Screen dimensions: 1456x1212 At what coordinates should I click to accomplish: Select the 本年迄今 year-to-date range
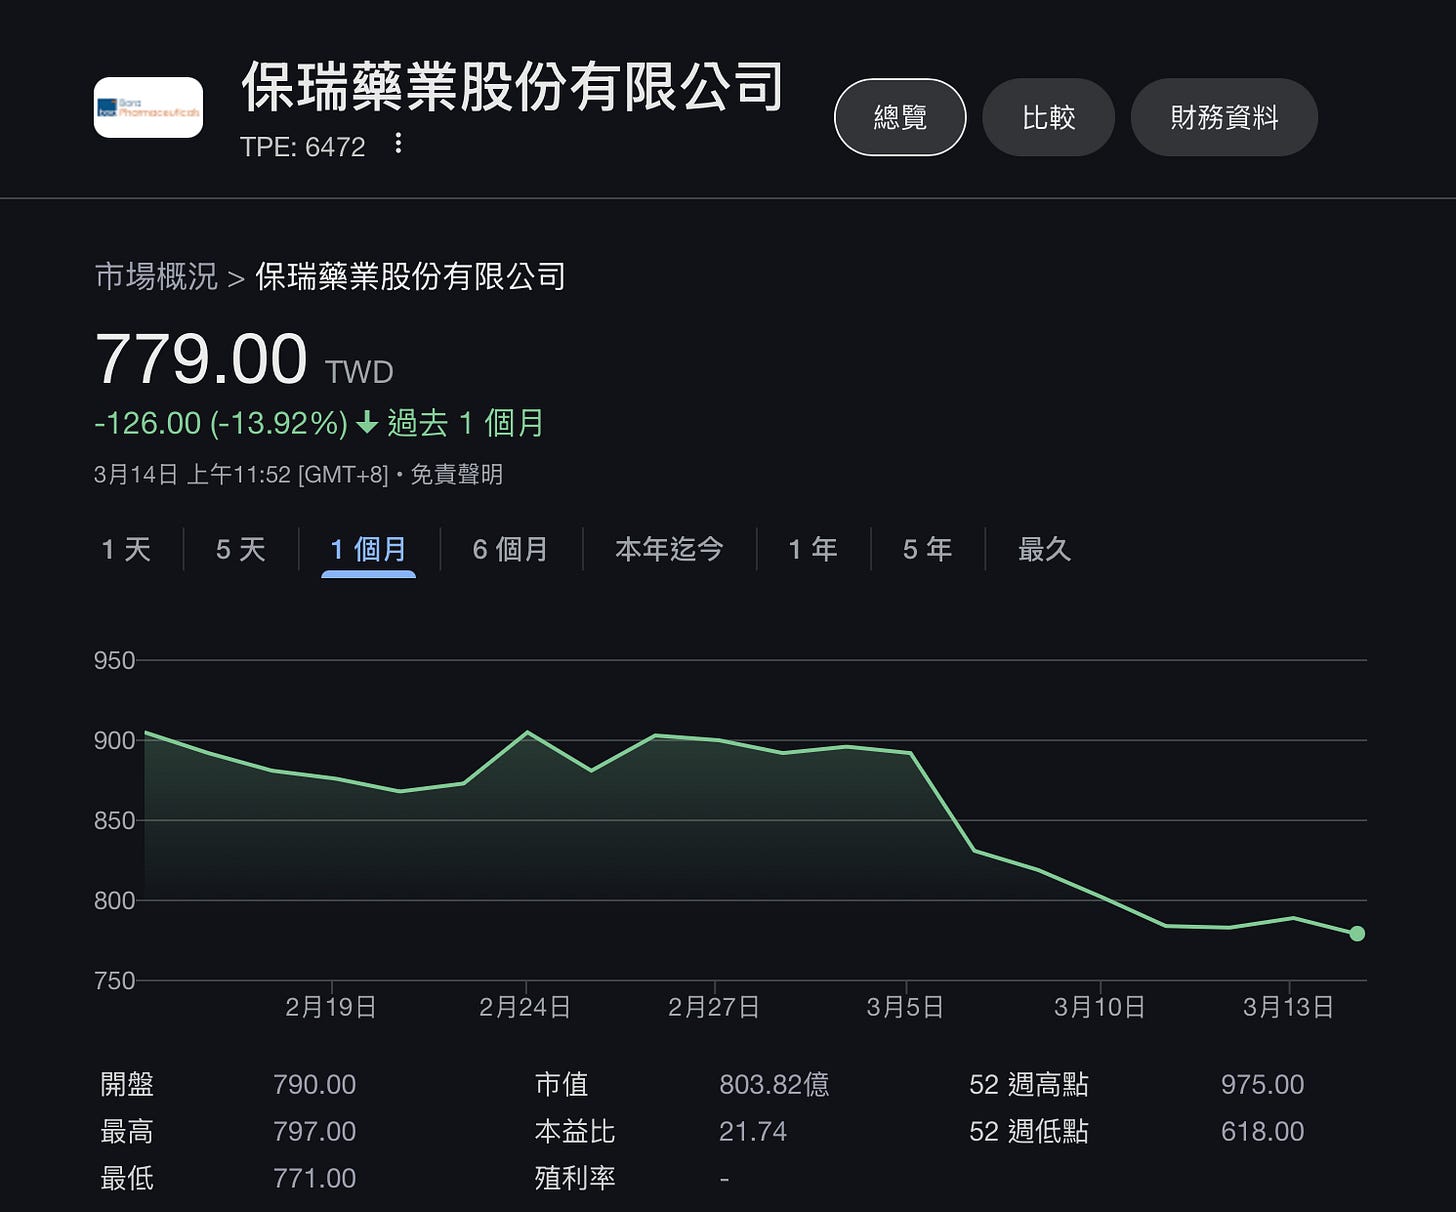click(669, 549)
